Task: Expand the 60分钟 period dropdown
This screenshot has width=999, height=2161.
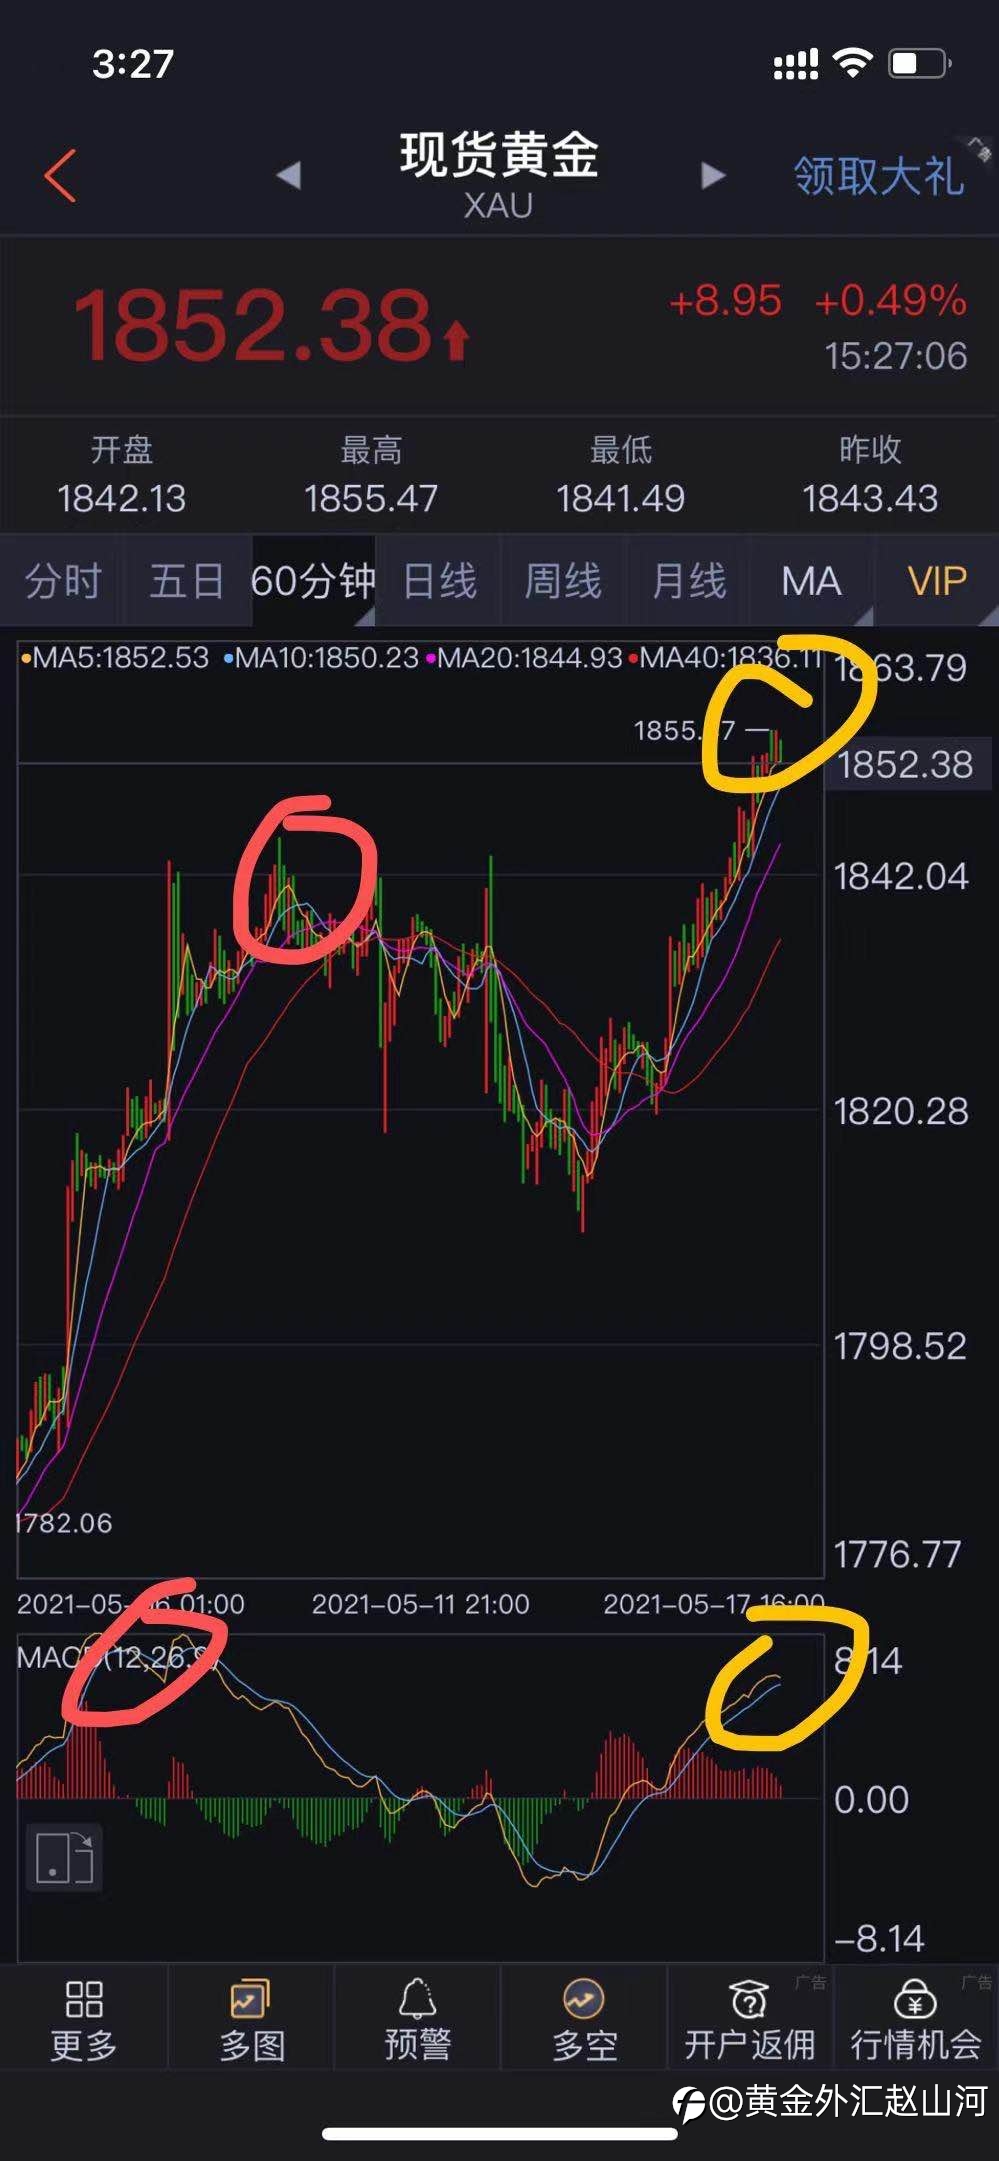Action: pos(313,581)
